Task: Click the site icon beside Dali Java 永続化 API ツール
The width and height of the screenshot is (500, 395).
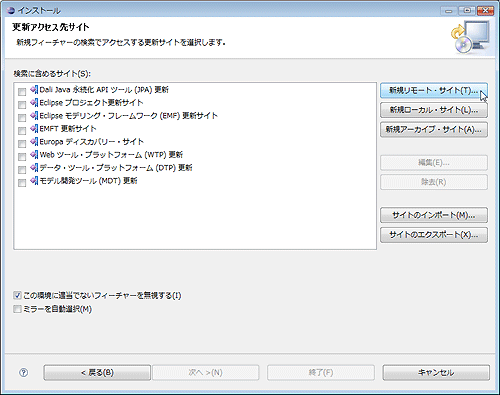Action: tap(34, 90)
